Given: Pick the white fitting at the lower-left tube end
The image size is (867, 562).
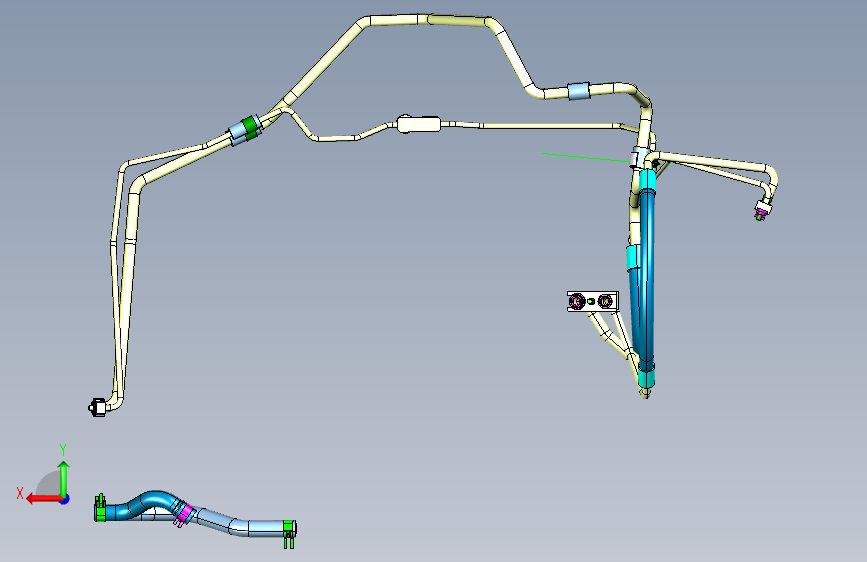Looking at the screenshot, I should click(98, 407).
